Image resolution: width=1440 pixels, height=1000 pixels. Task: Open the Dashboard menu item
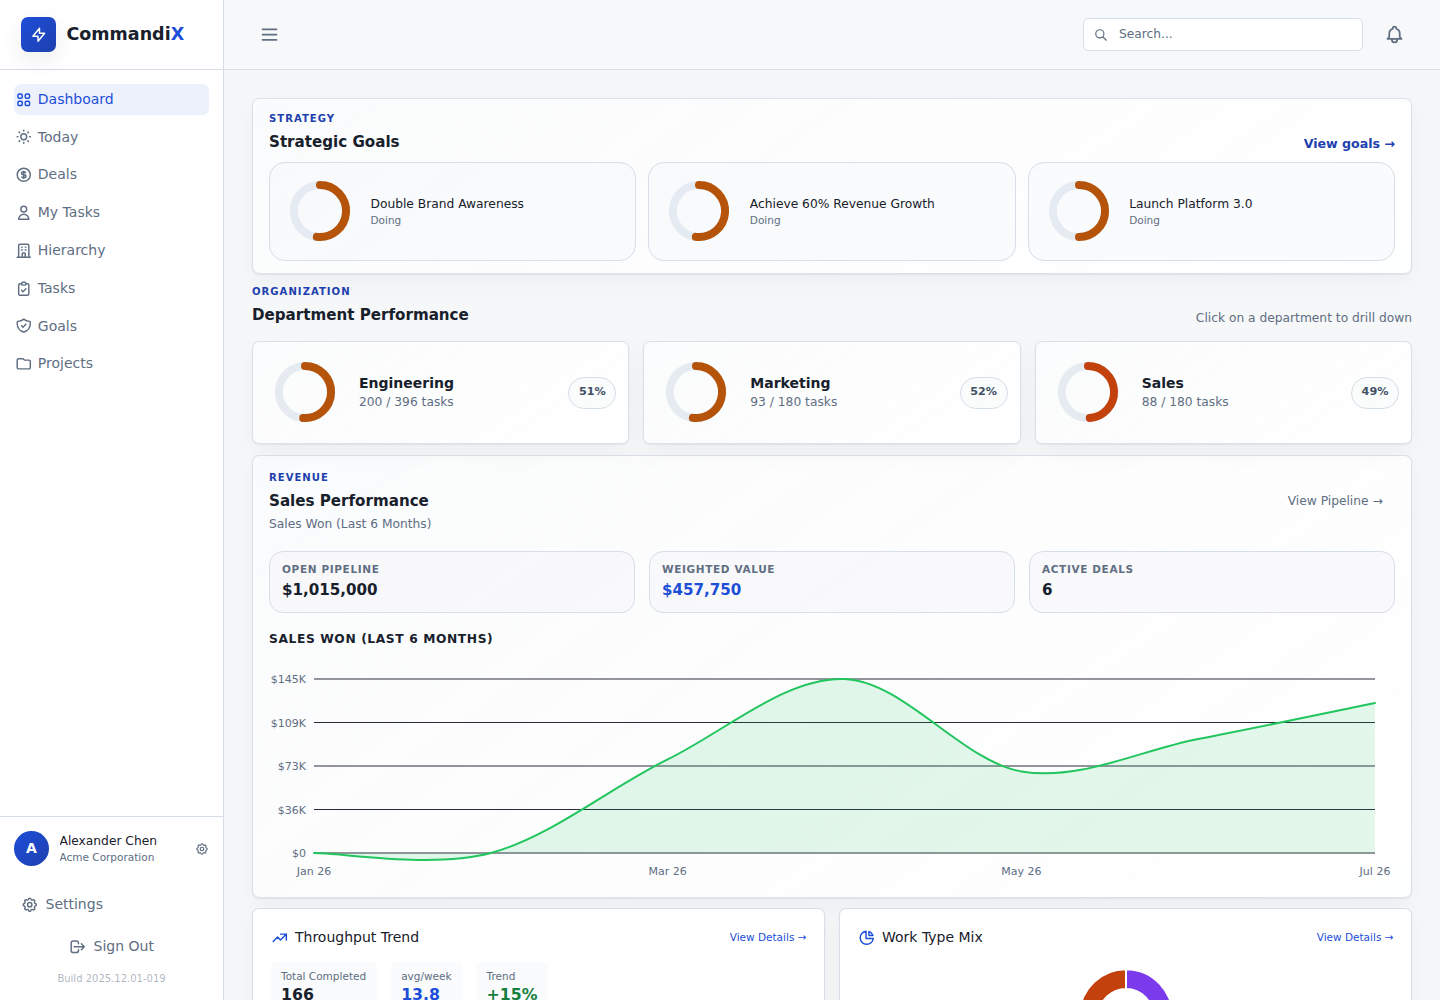tap(112, 99)
